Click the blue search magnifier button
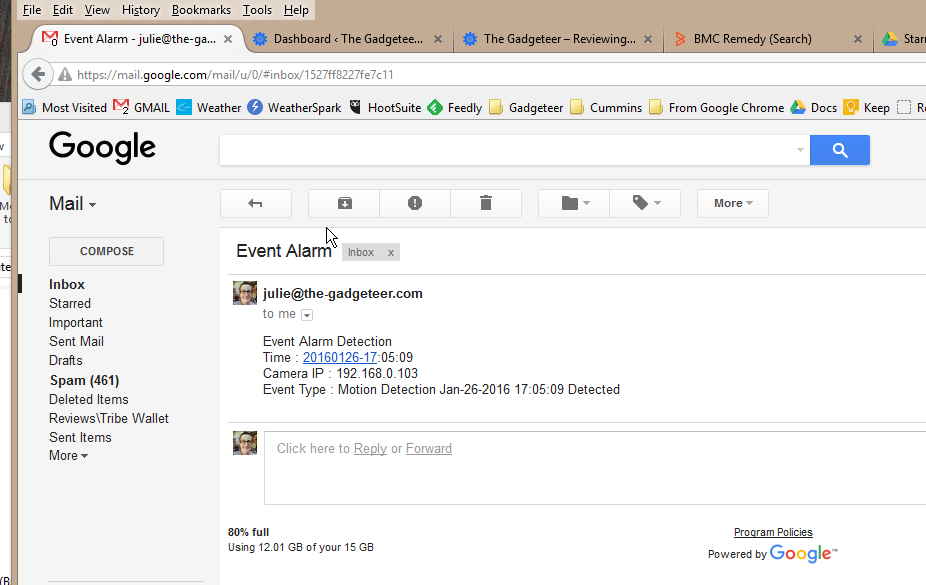 tap(839, 150)
